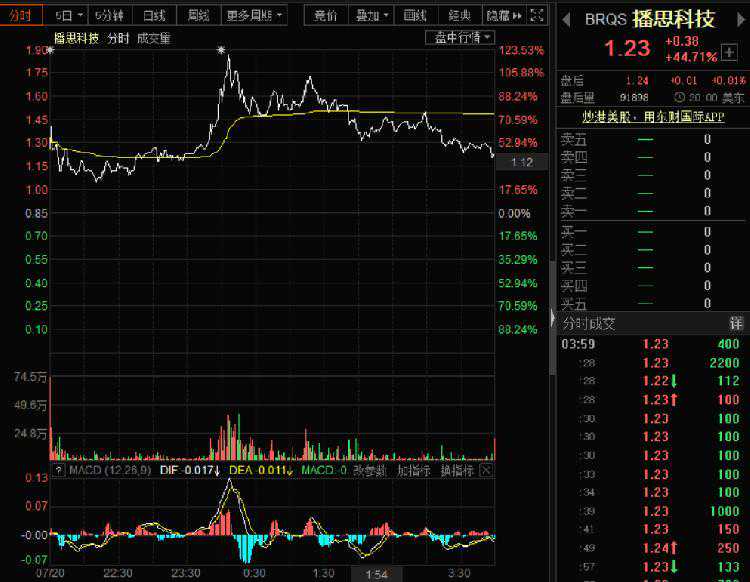The height and width of the screenshot is (582, 750).
Task: Click the 1:54 time marker on axis
Action: tap(374, 574)
